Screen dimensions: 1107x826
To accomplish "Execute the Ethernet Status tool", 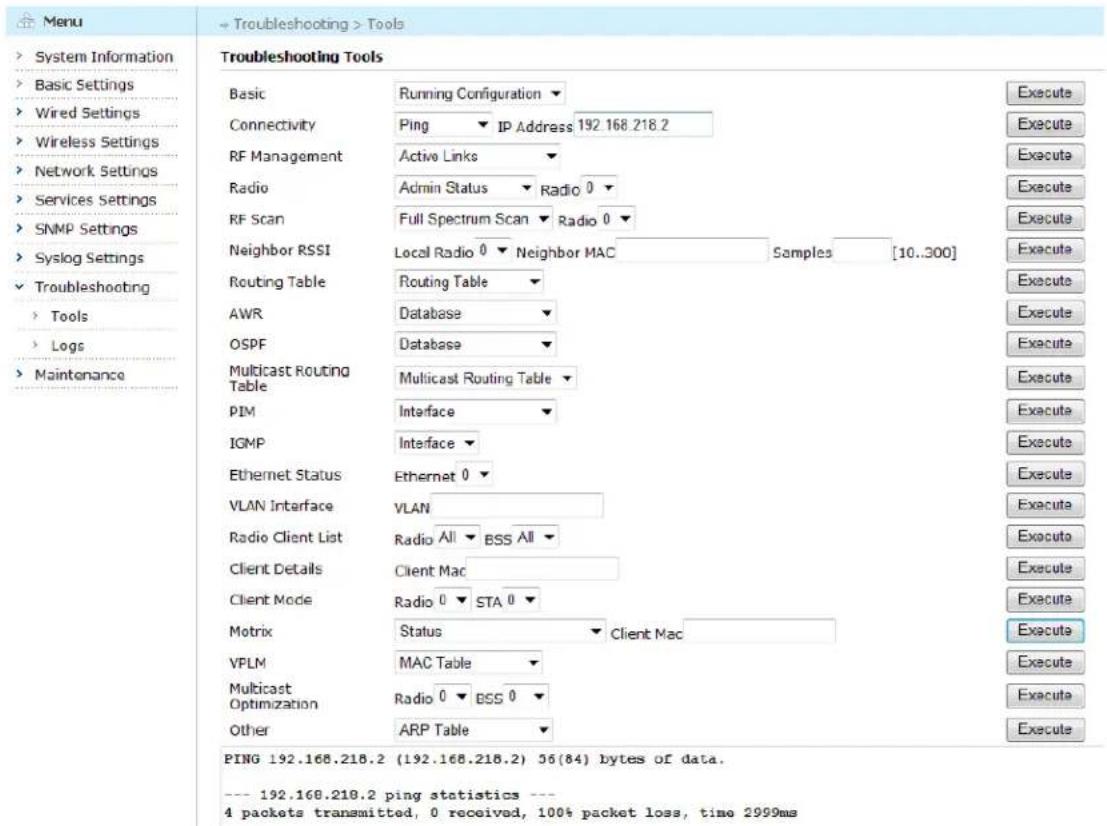I will [1045, 474].
